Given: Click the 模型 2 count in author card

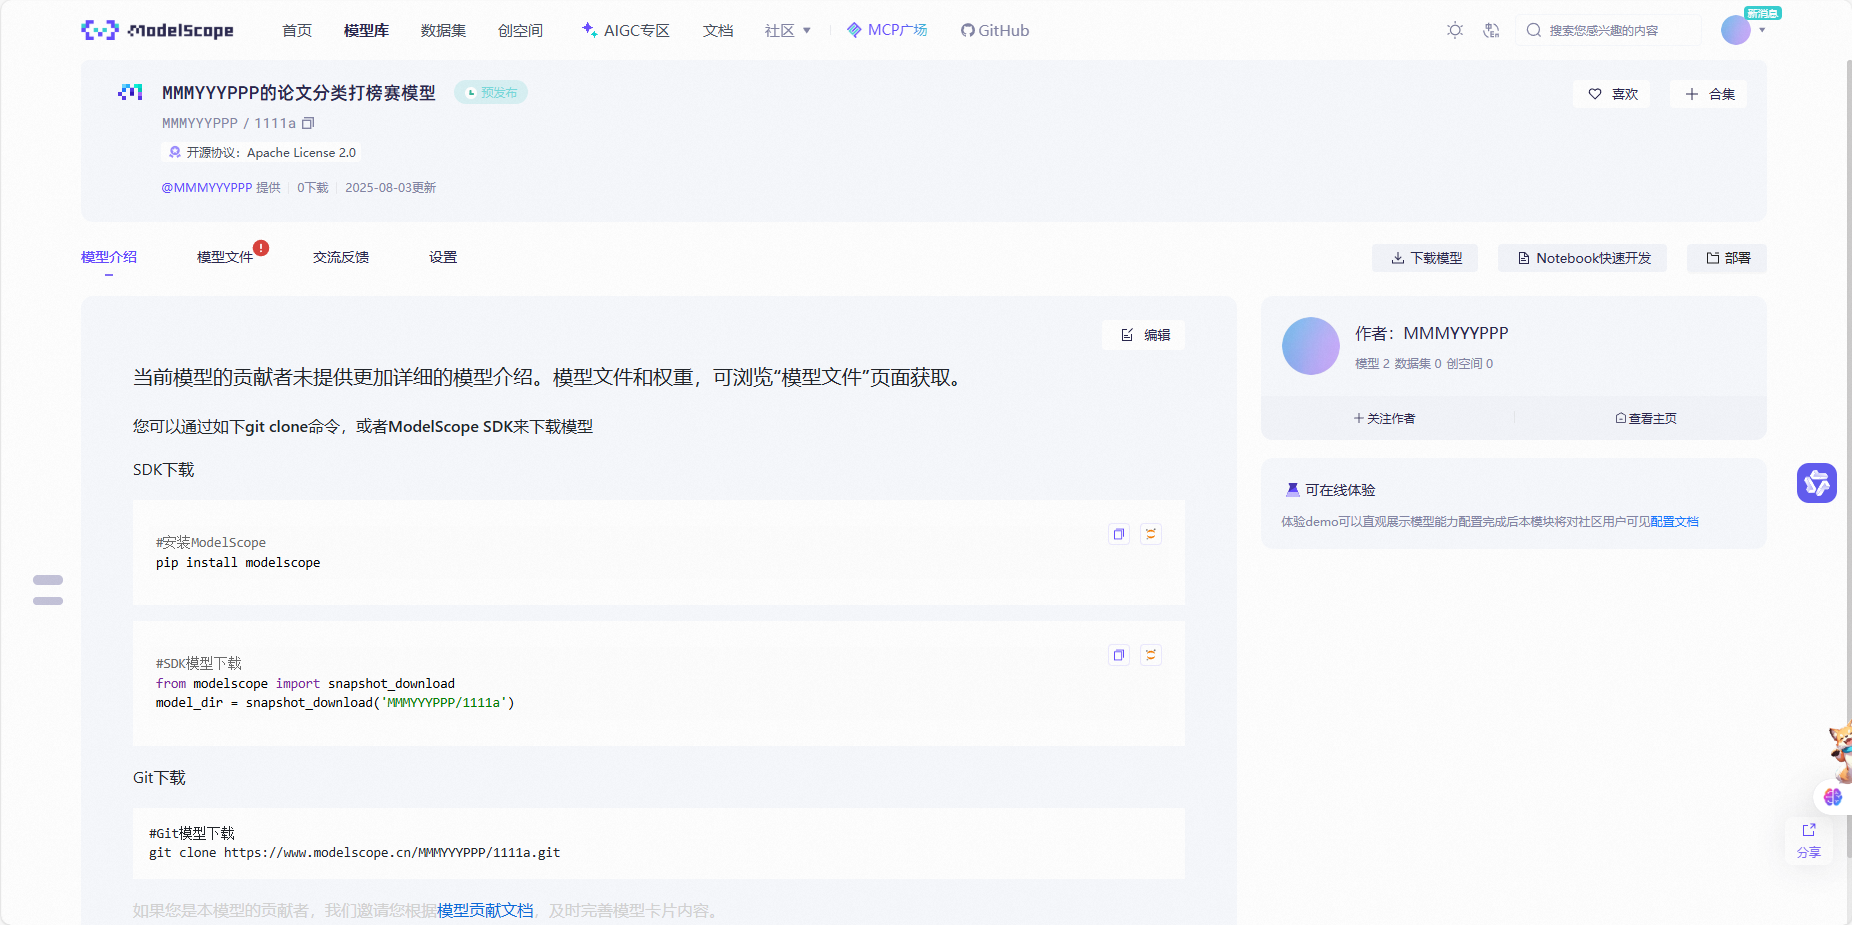Looking at the screenshot, I should click(x=1372, y=363).
